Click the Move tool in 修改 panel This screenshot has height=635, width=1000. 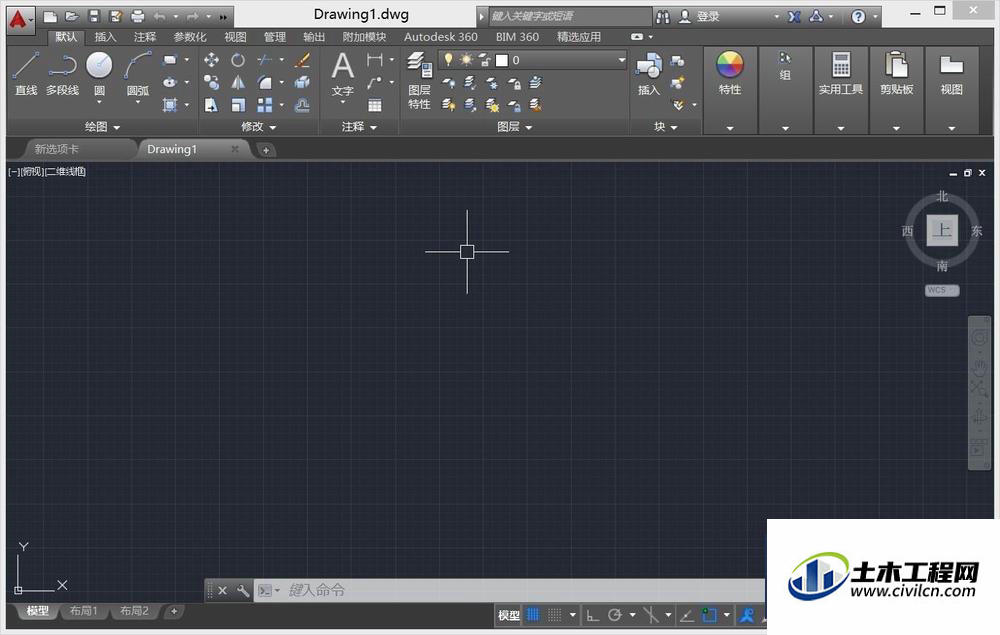211,61
